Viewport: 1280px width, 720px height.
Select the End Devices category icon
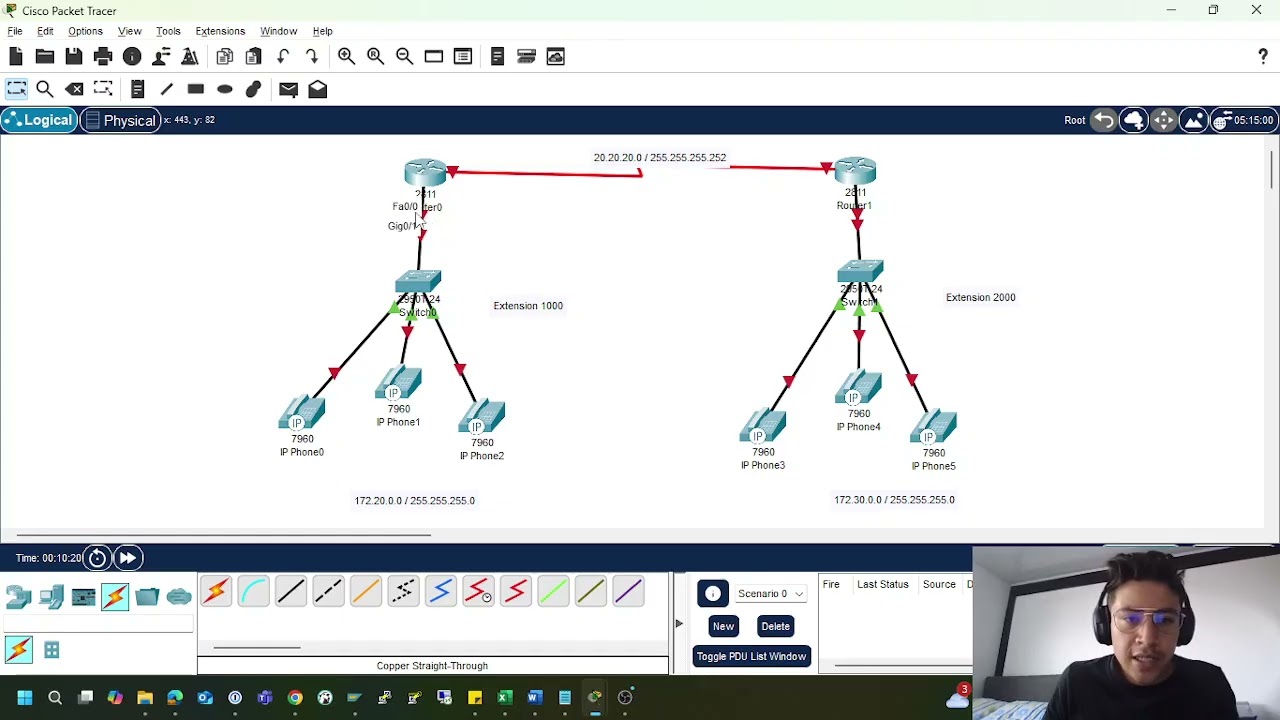51,597
